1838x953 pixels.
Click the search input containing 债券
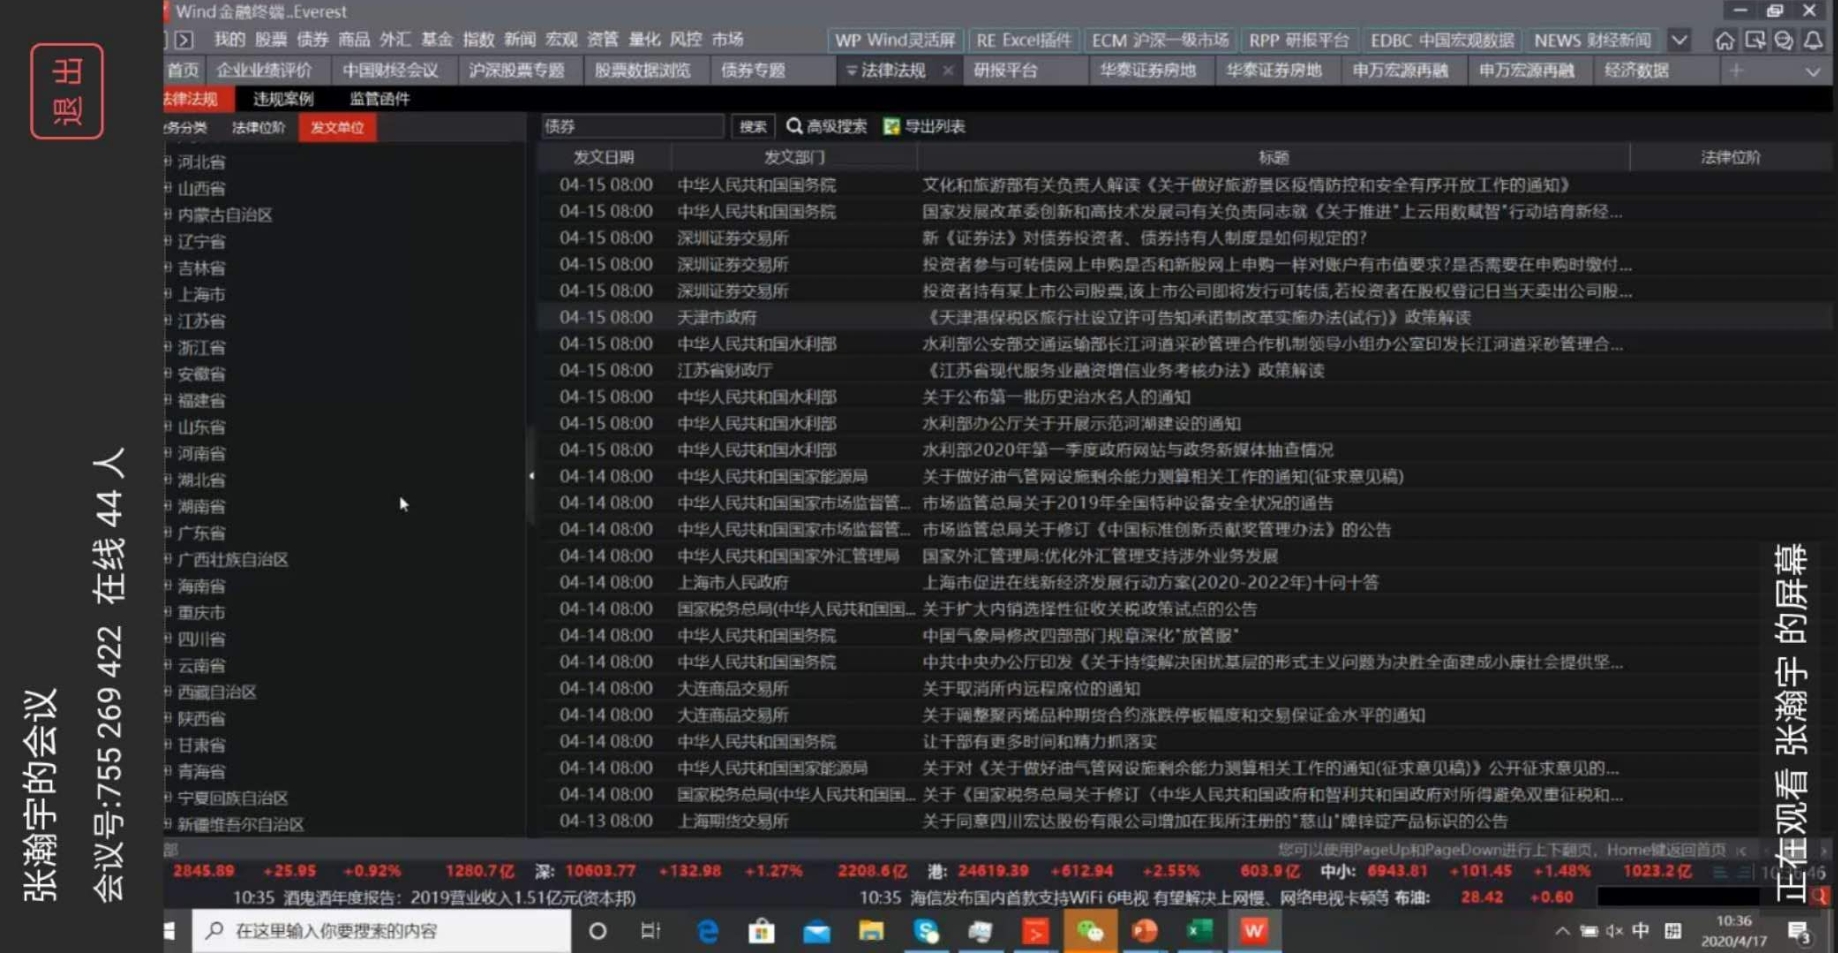pyautogui.click(x=632, y=126)
